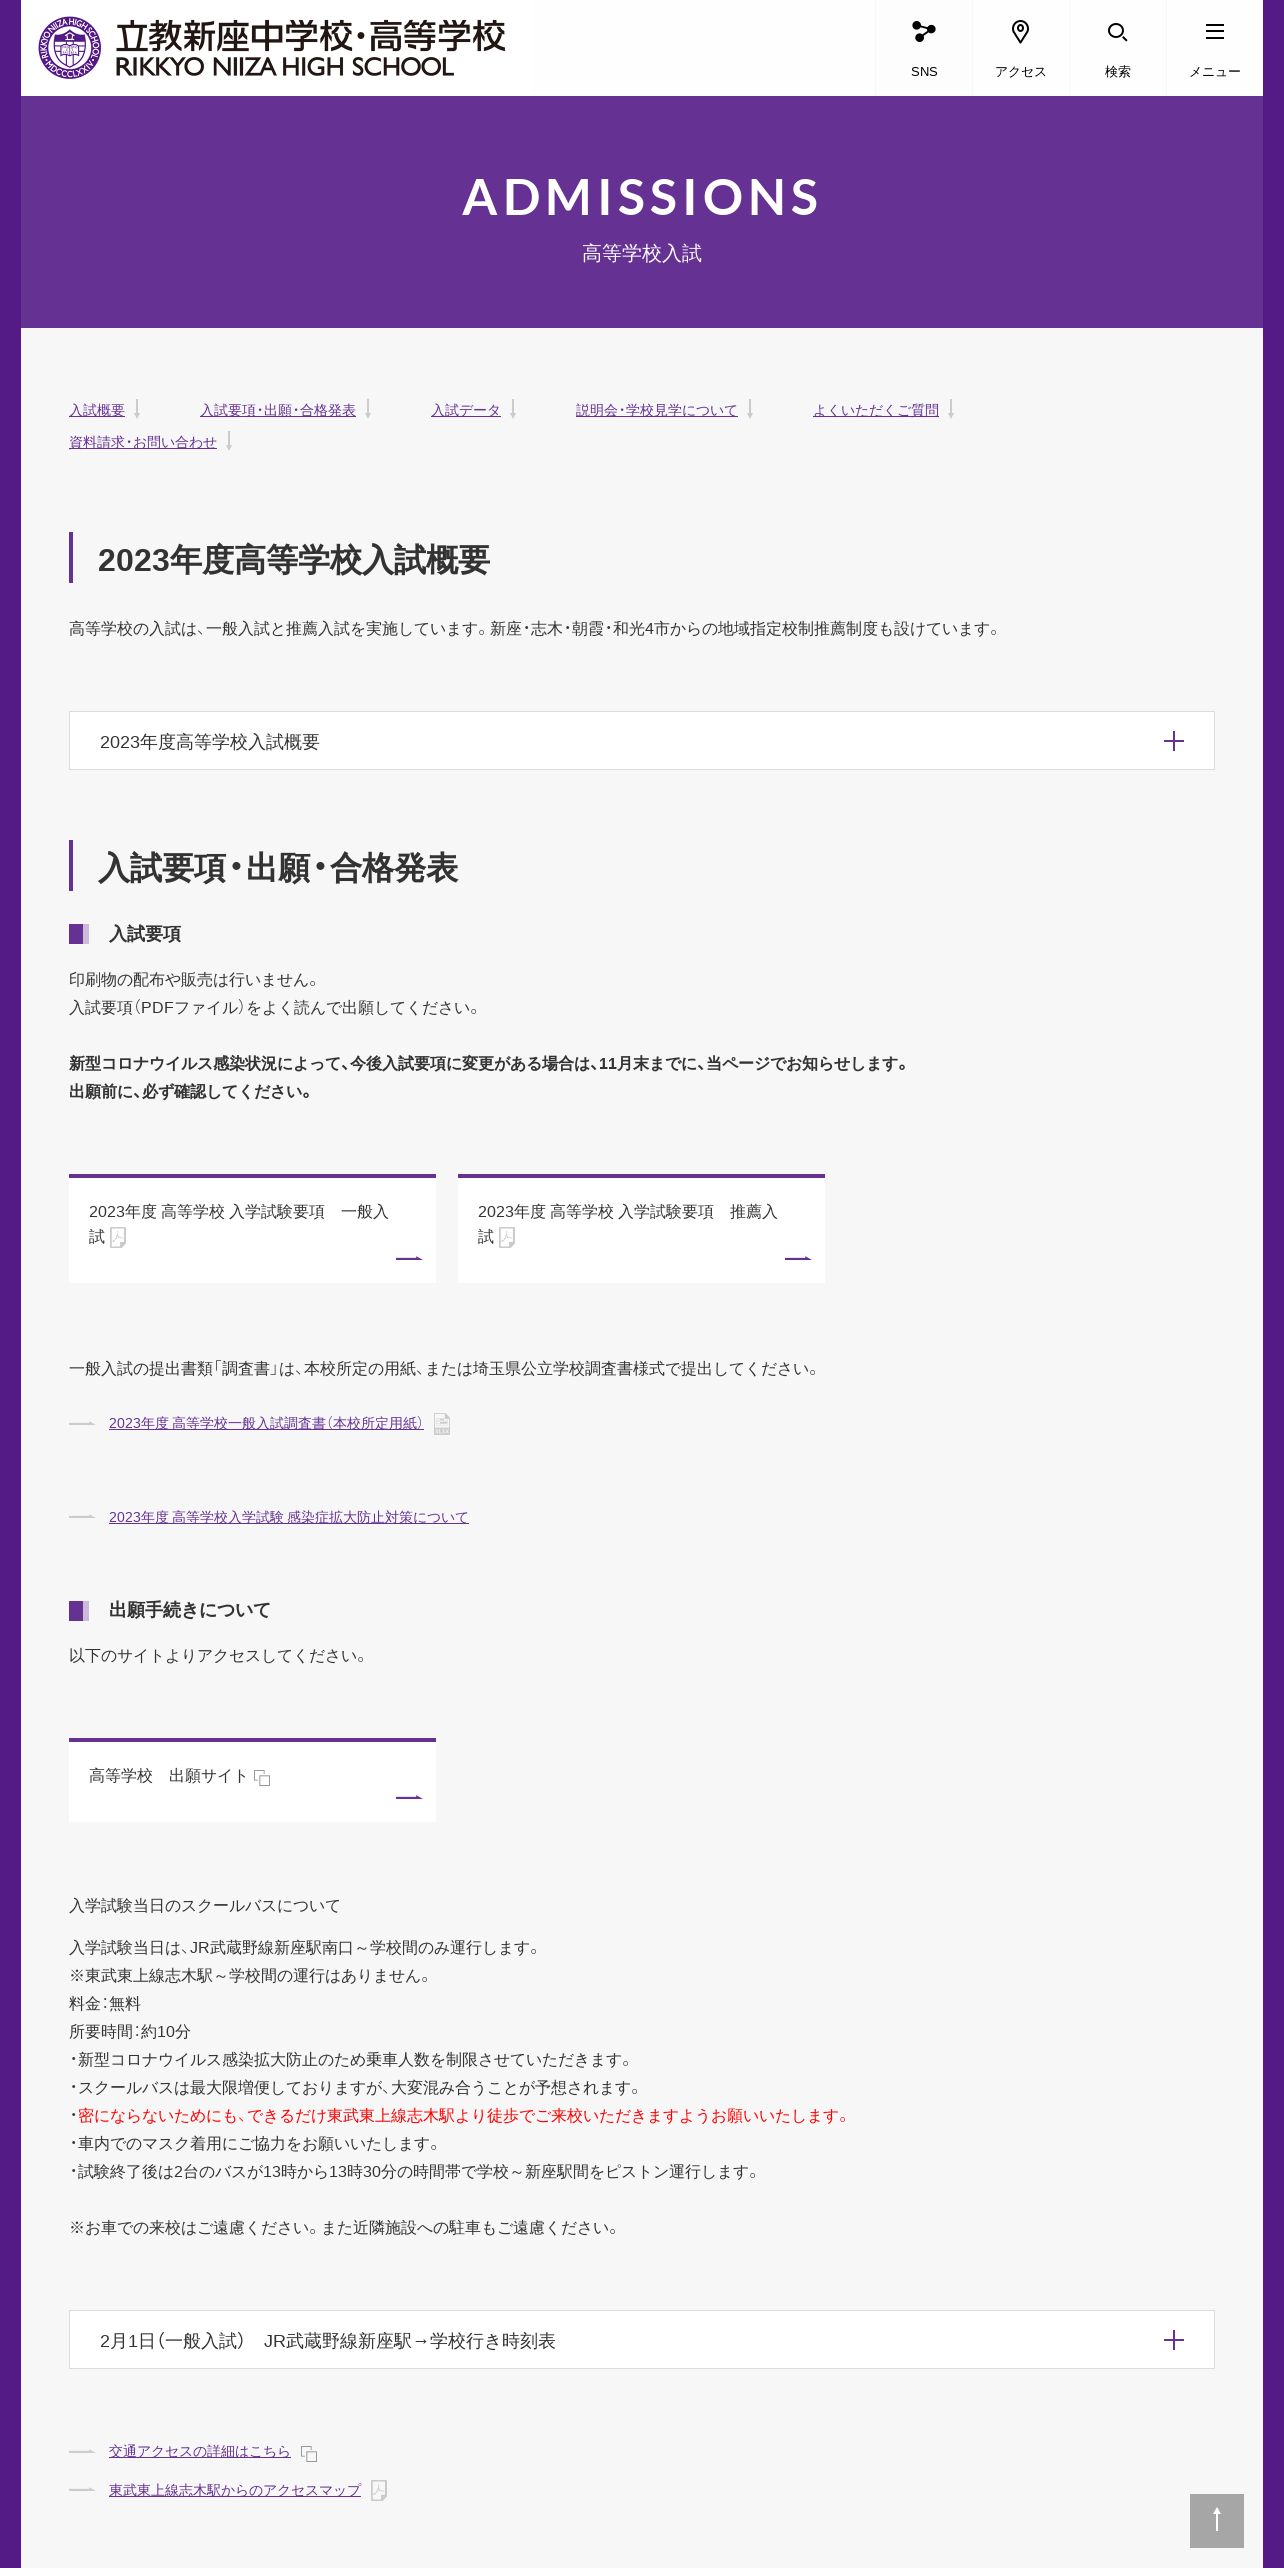1284x2568 pixels.
Task: Open 2月1日(一般入試) 時刻表 accordion row
Action: [642, 2340]
